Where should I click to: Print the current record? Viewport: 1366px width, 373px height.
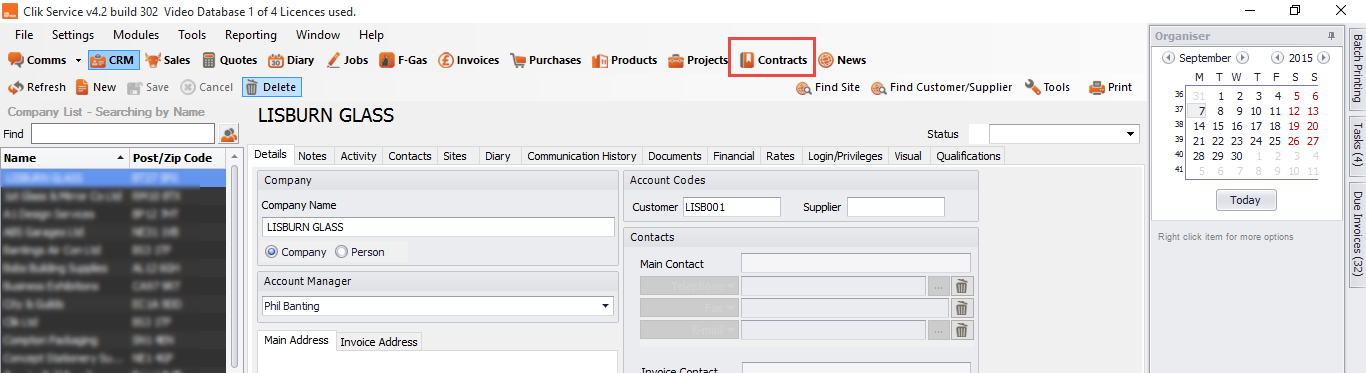pos(1111,87)
